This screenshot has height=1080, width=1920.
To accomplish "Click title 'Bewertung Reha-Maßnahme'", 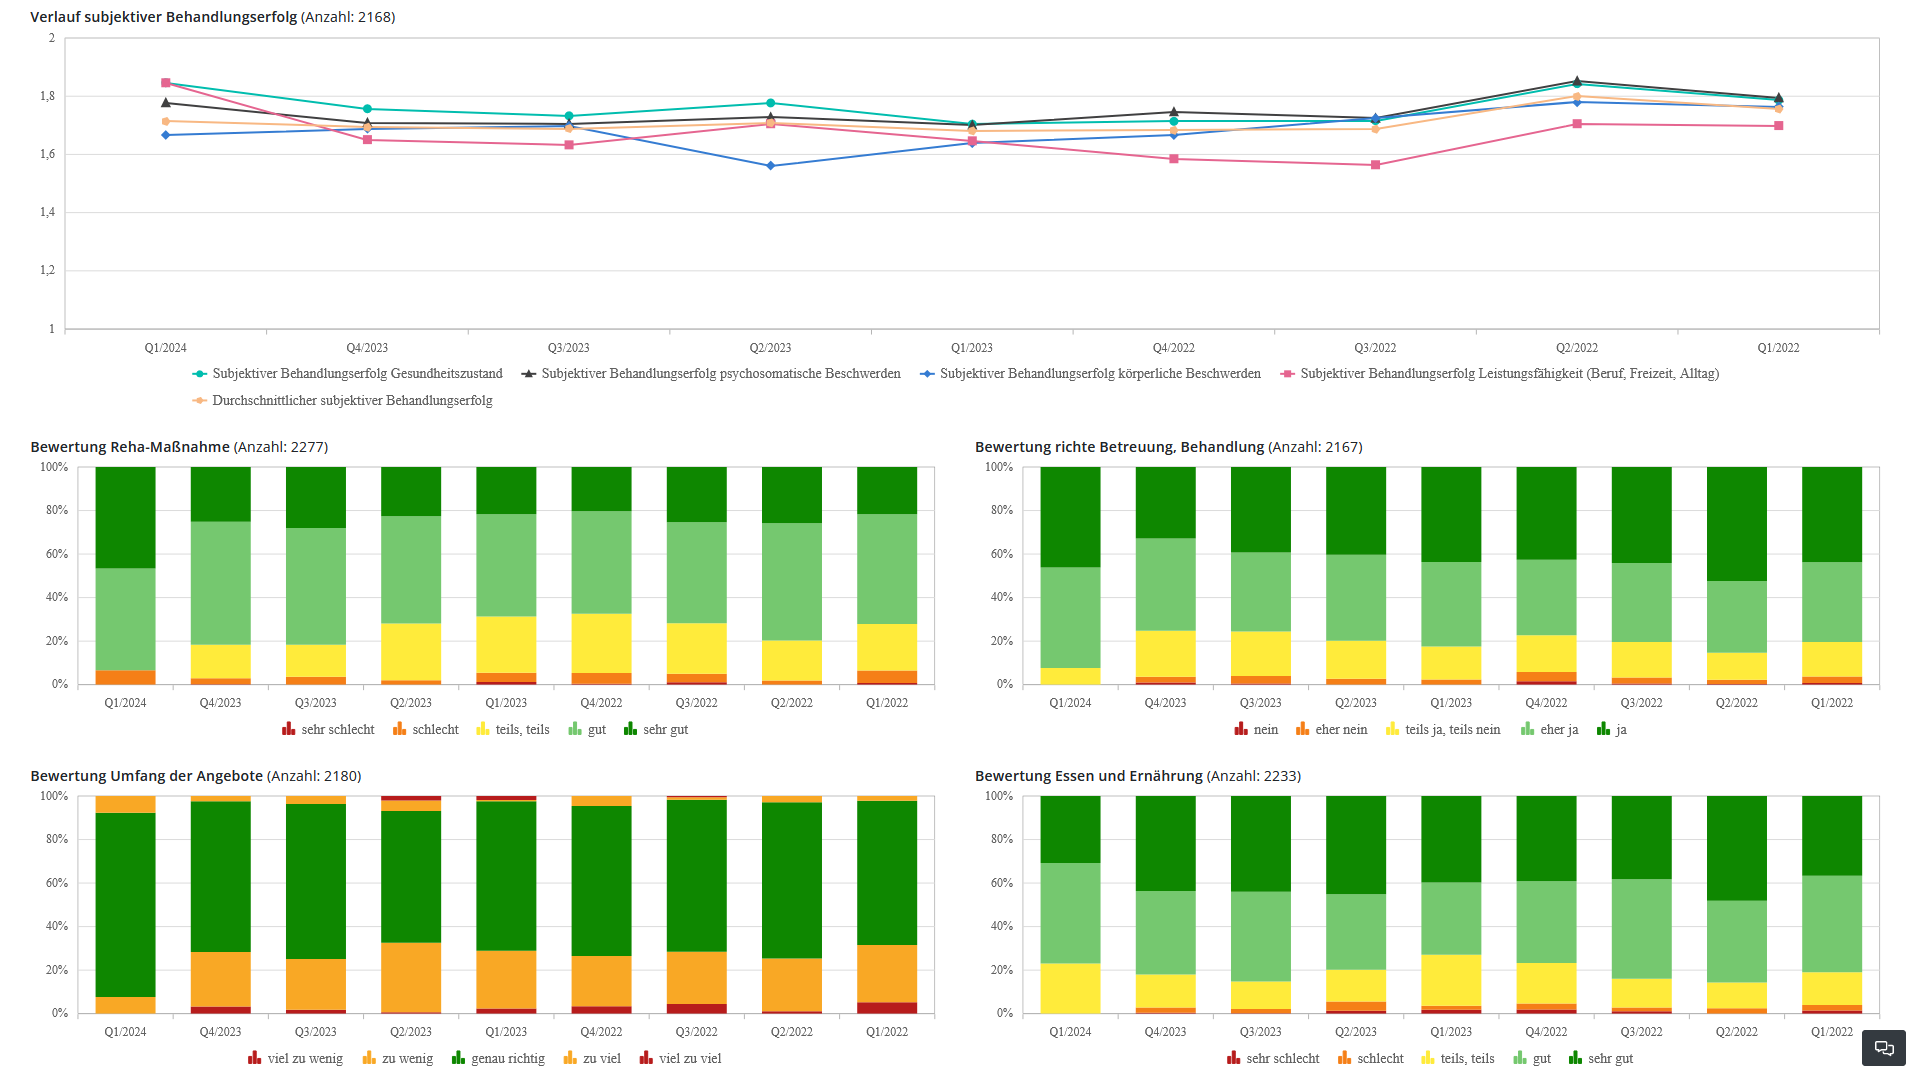I will (130, 447).
